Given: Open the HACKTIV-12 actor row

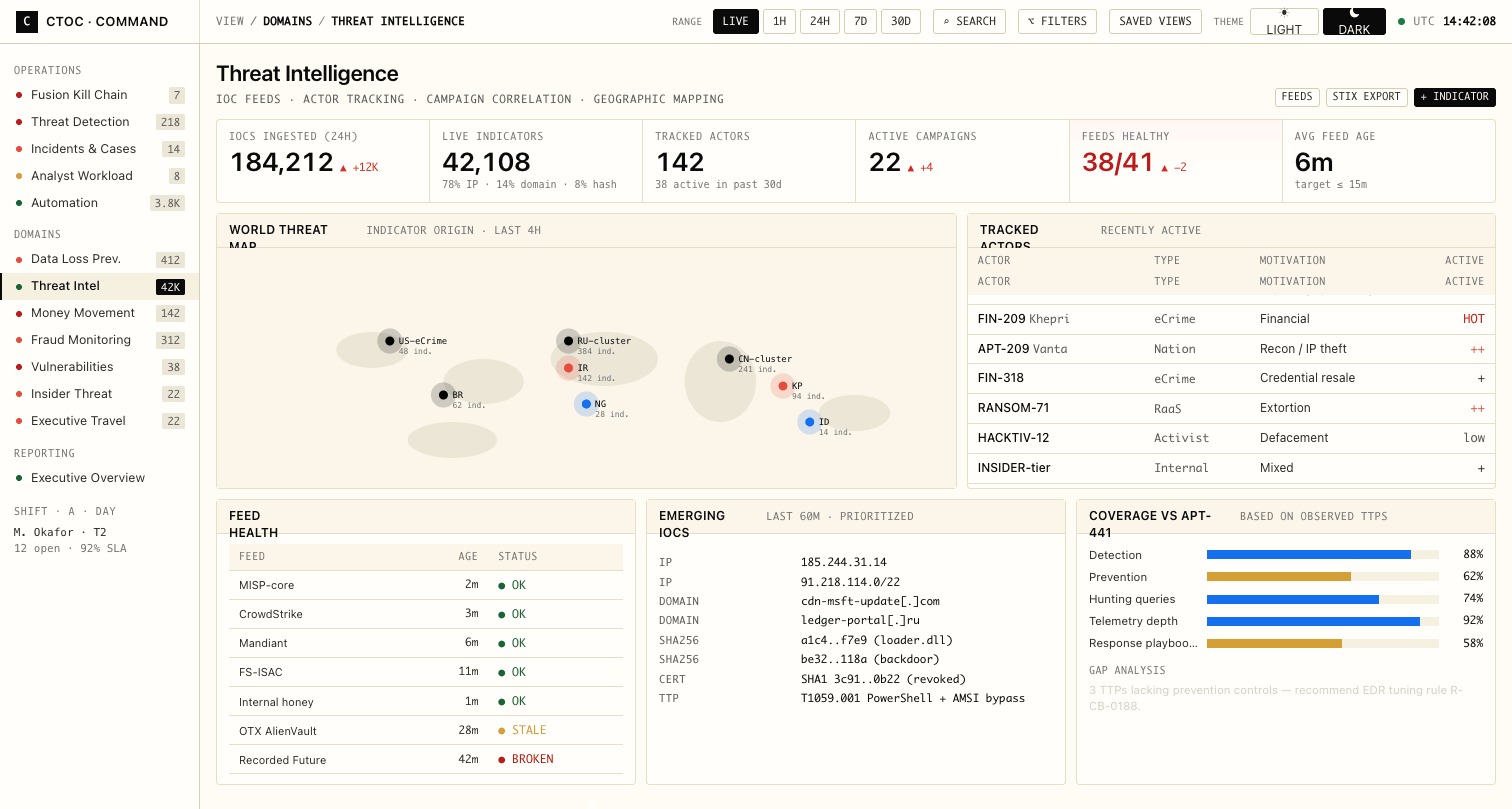Looking at the screenshot, I should click(x=1231, y=438).
